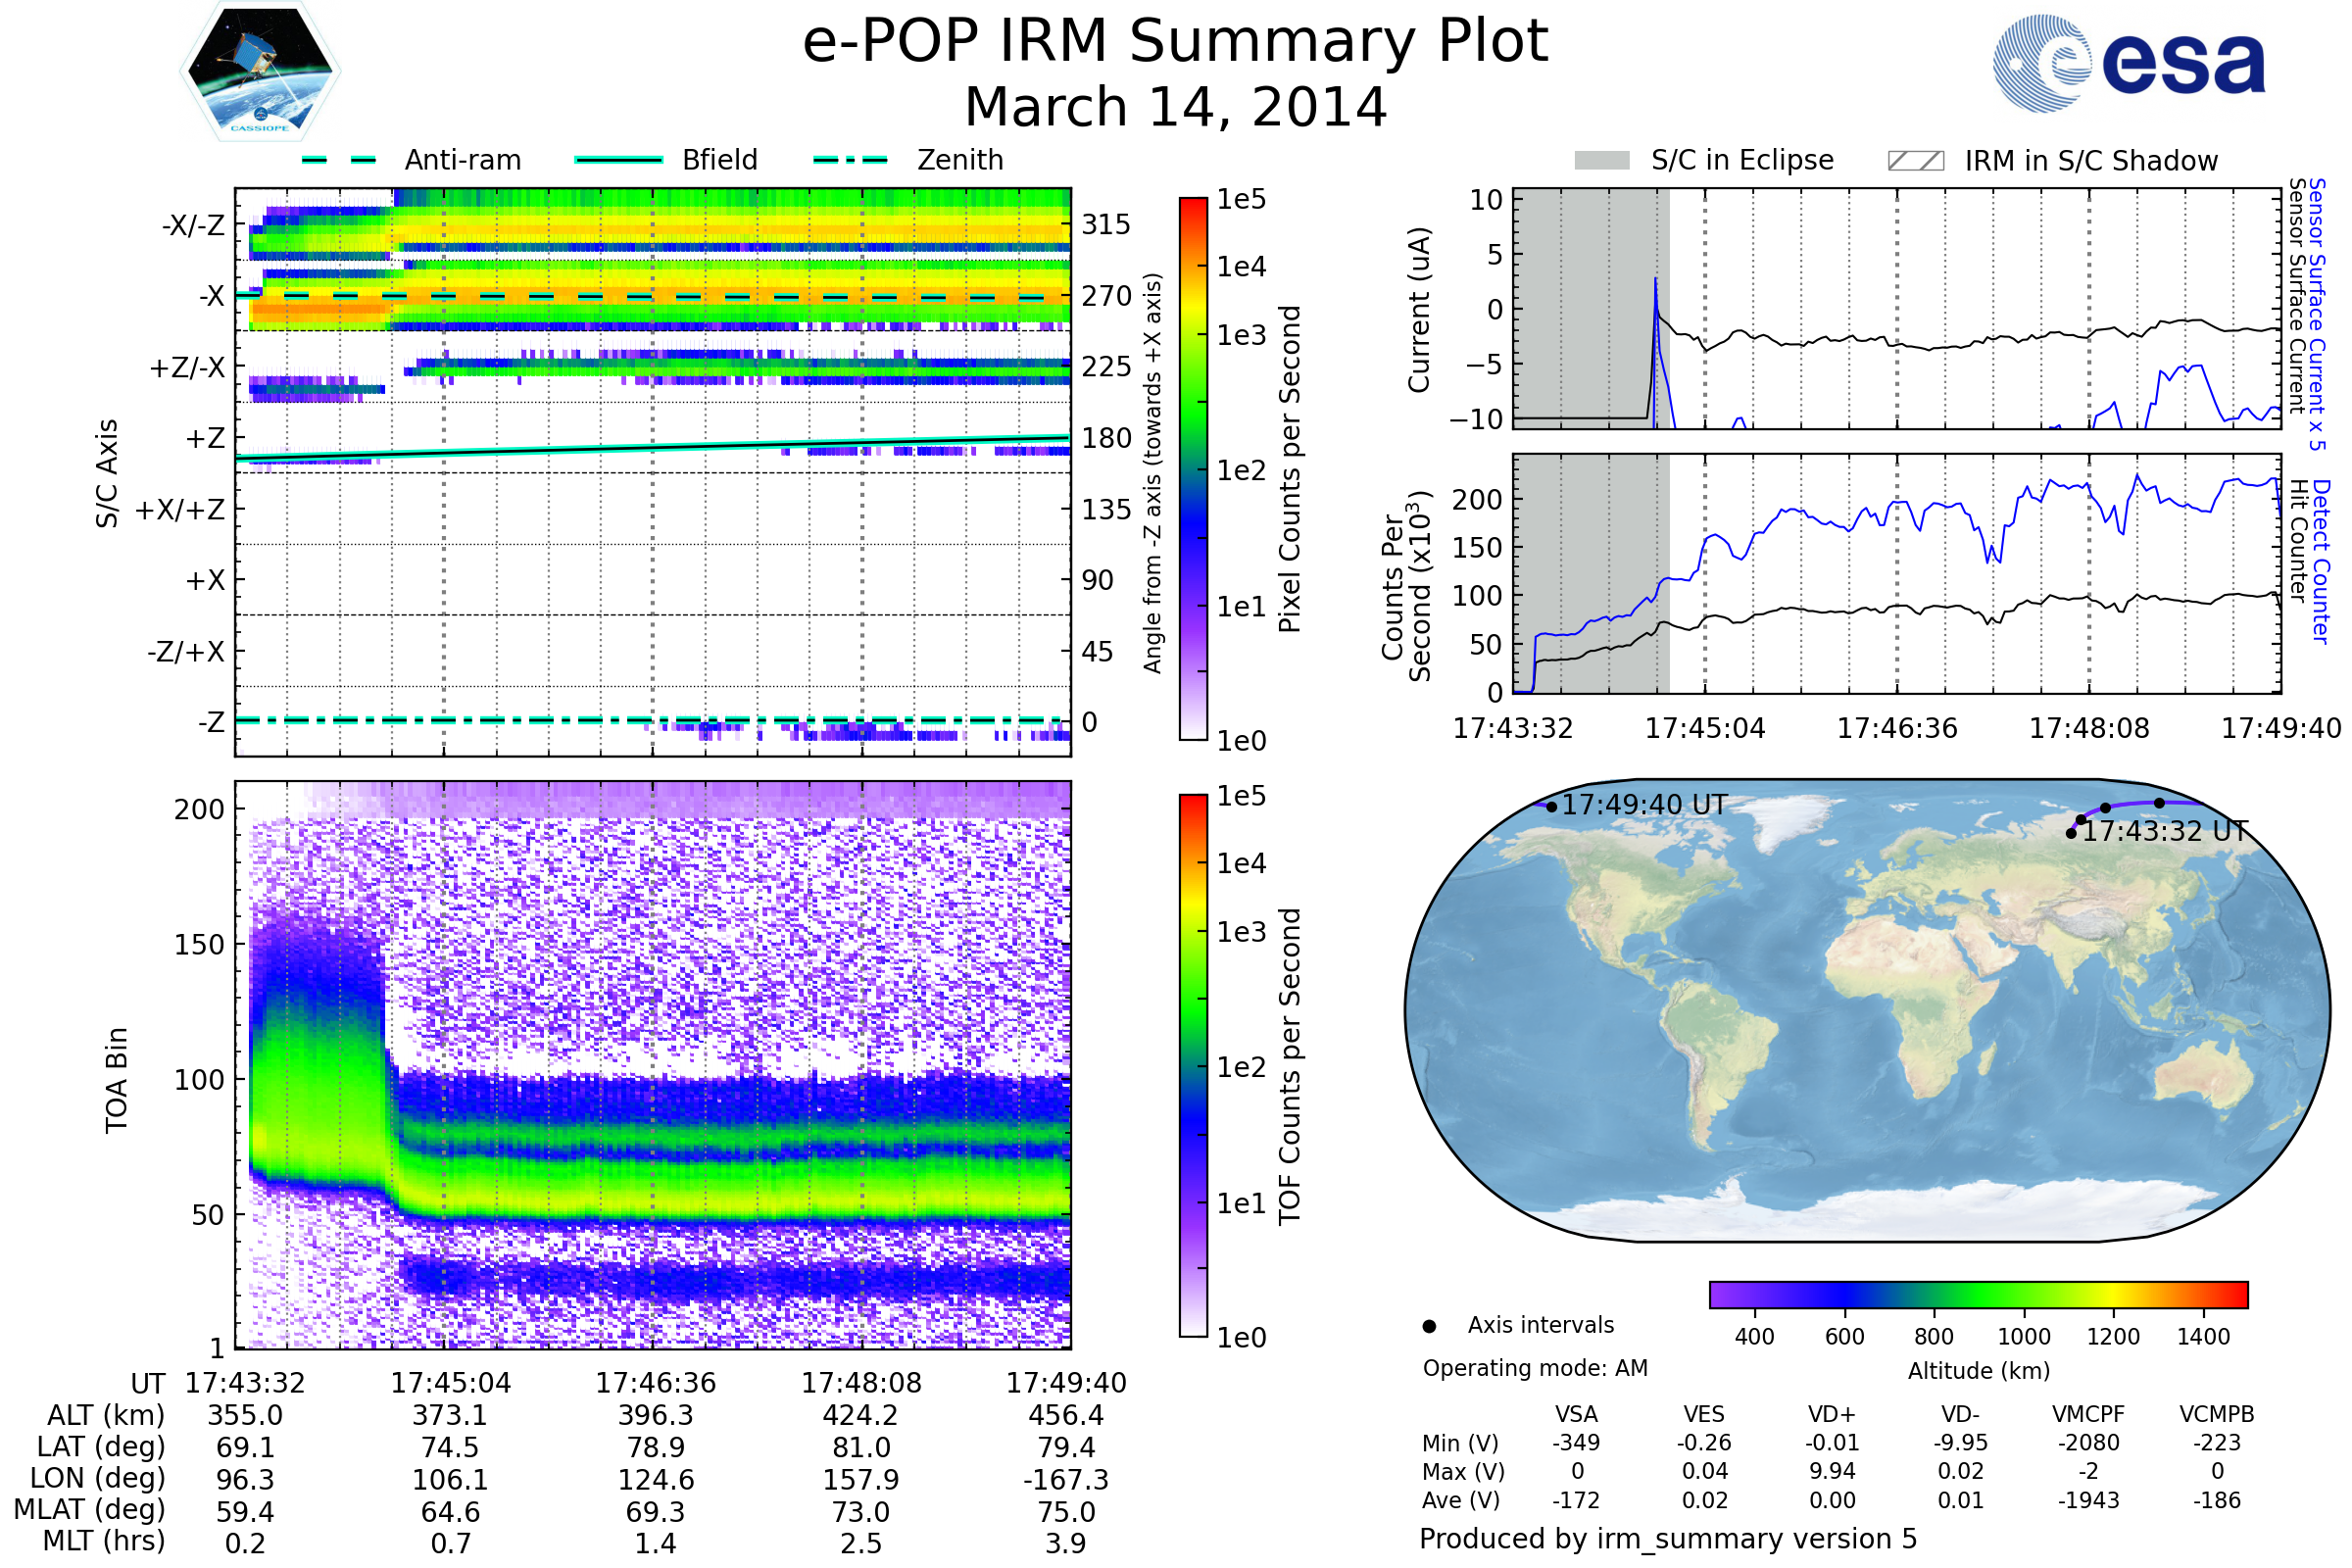
Task: Click the Axis intervals black dot marker
Action: click(1429, 1326)
